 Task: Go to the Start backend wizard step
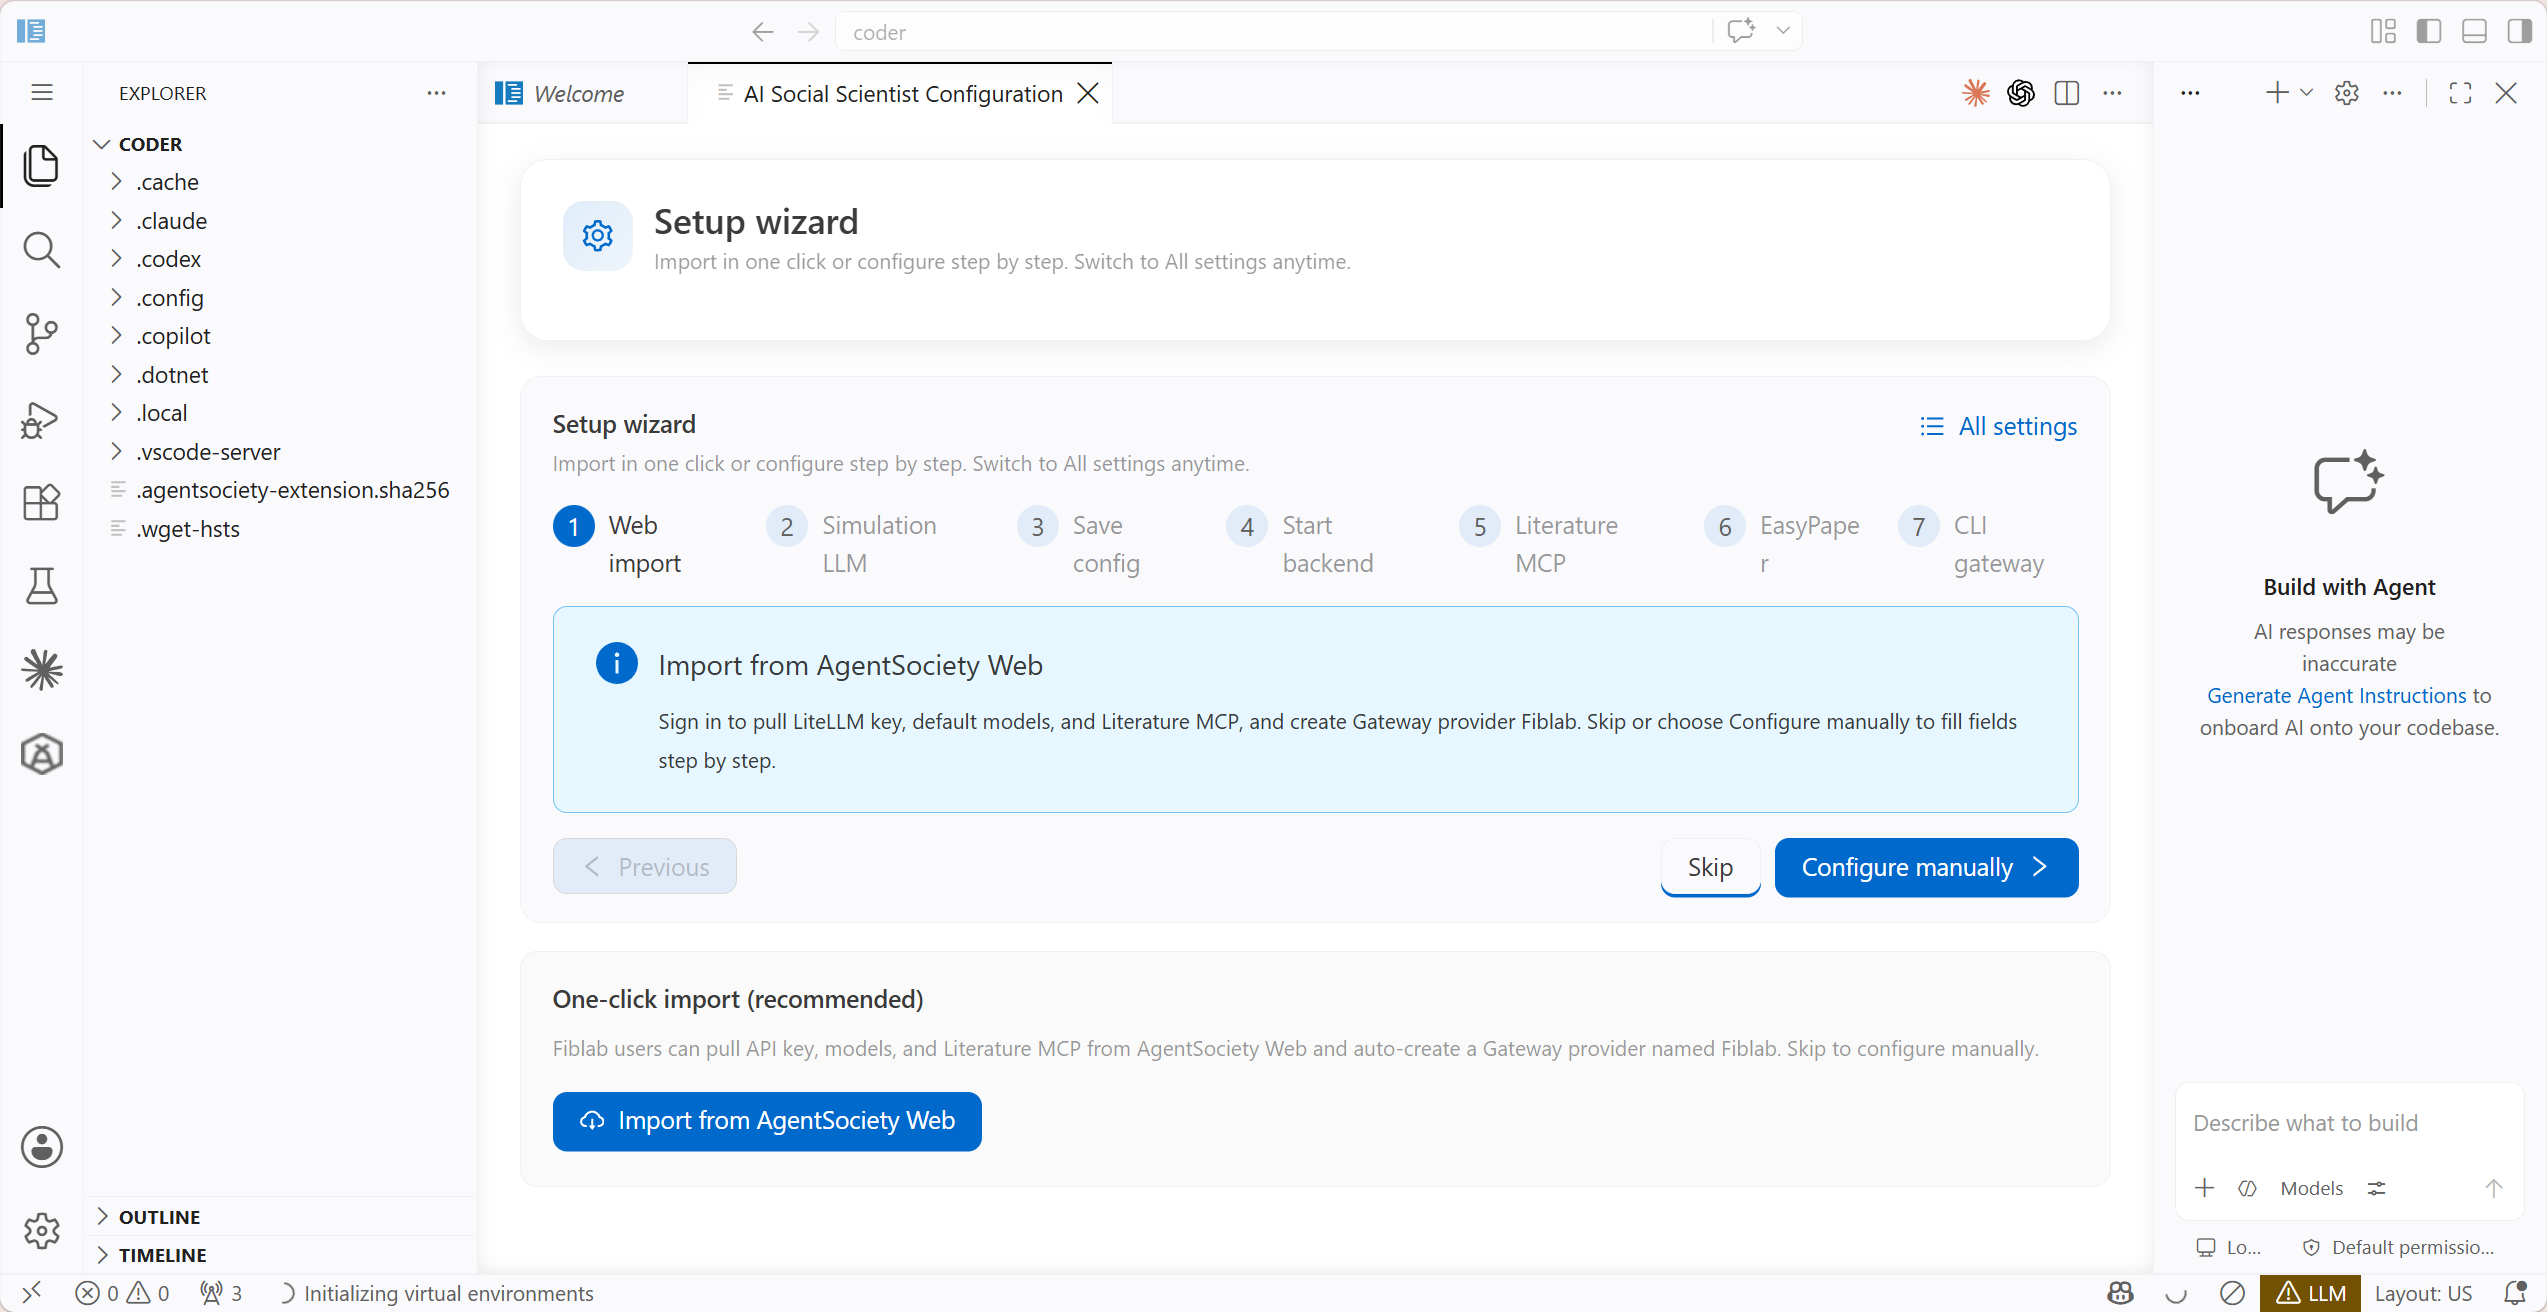click(1301, 544)
